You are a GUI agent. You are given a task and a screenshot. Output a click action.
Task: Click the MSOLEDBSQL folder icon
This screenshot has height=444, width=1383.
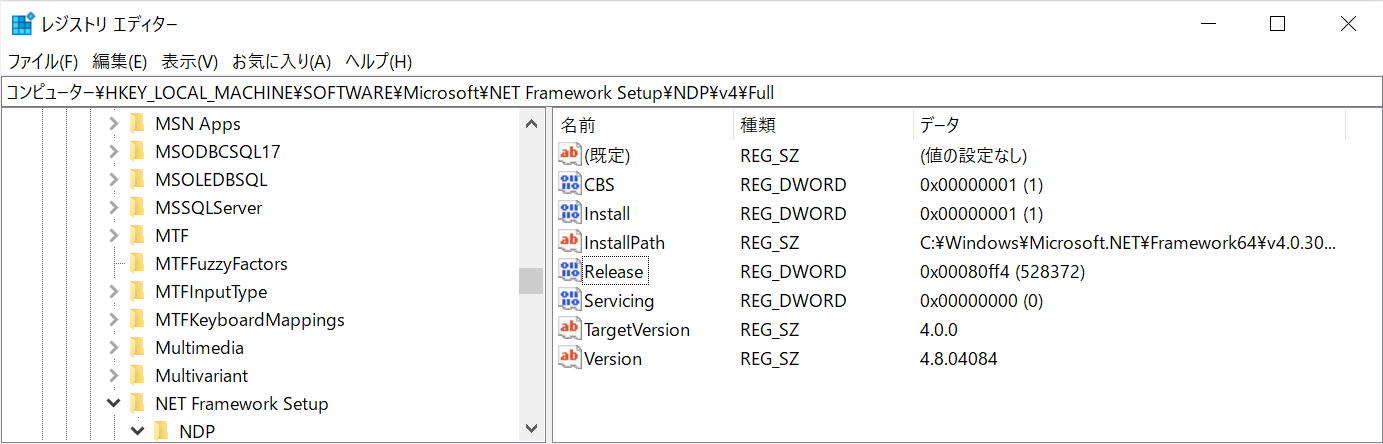[138, 180]
